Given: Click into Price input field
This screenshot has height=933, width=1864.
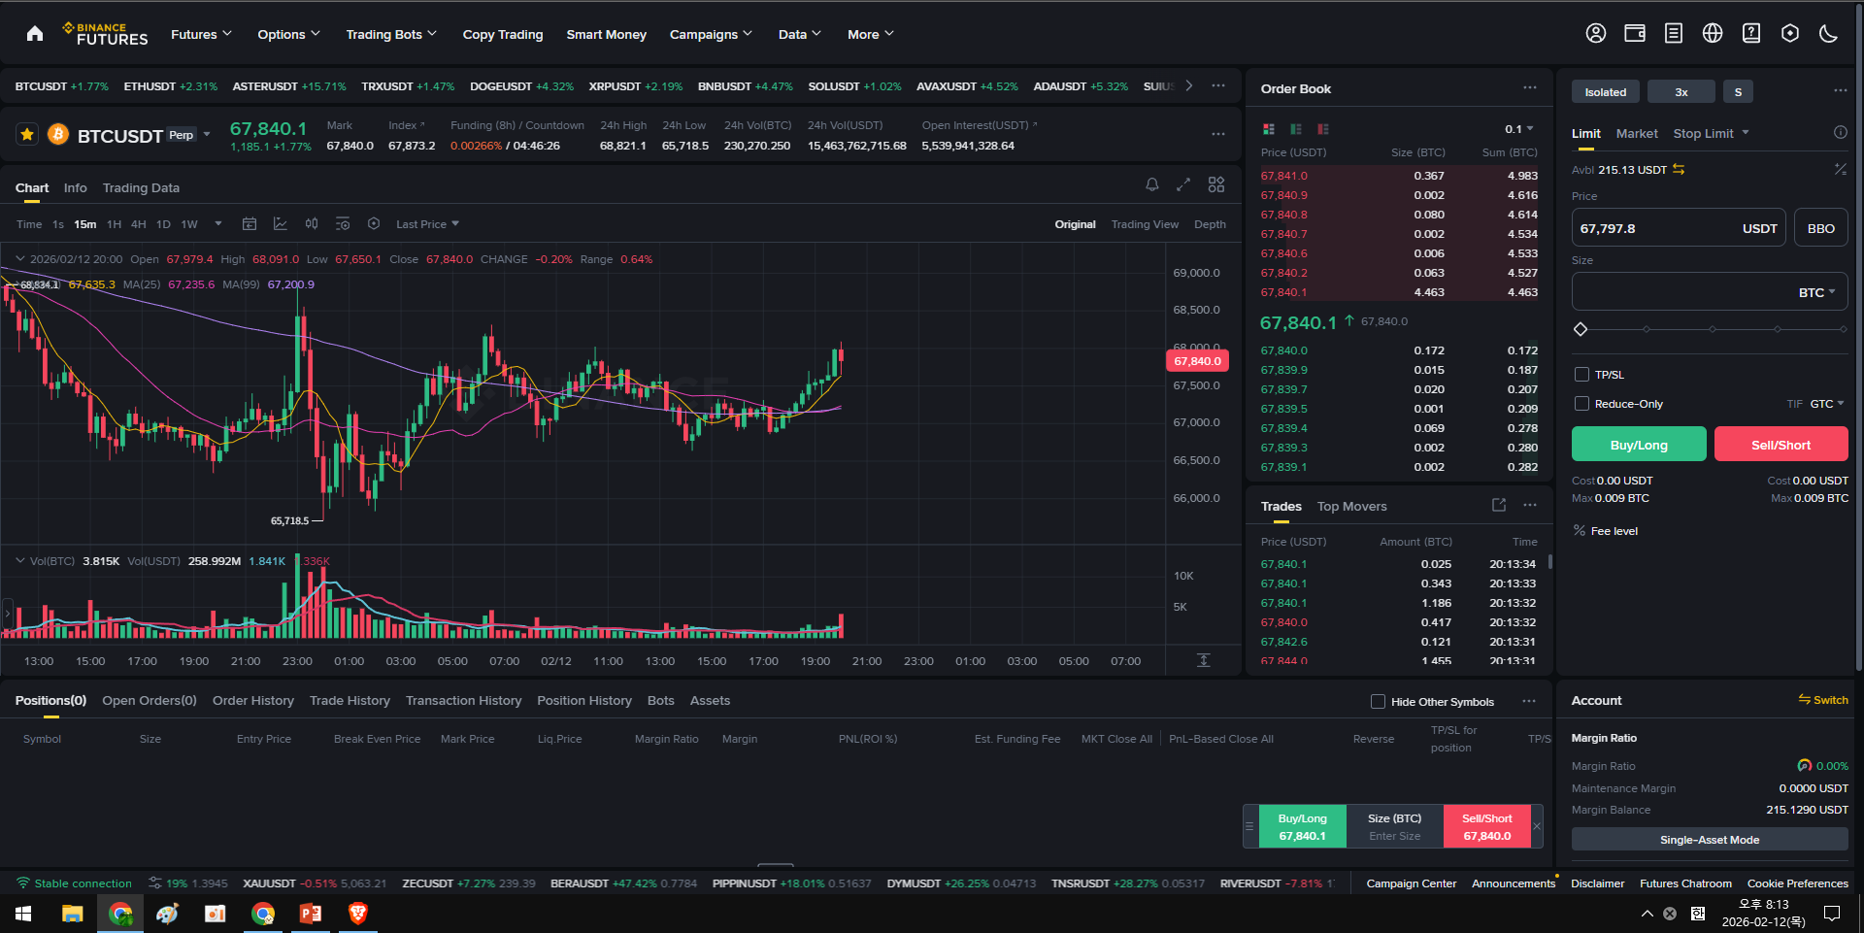Looking at the screenshot, I should click(x=1678, y=228).
